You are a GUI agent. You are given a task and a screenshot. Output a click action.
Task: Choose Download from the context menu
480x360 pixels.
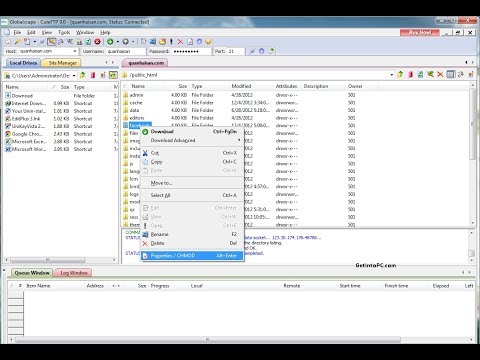point(192,132)
